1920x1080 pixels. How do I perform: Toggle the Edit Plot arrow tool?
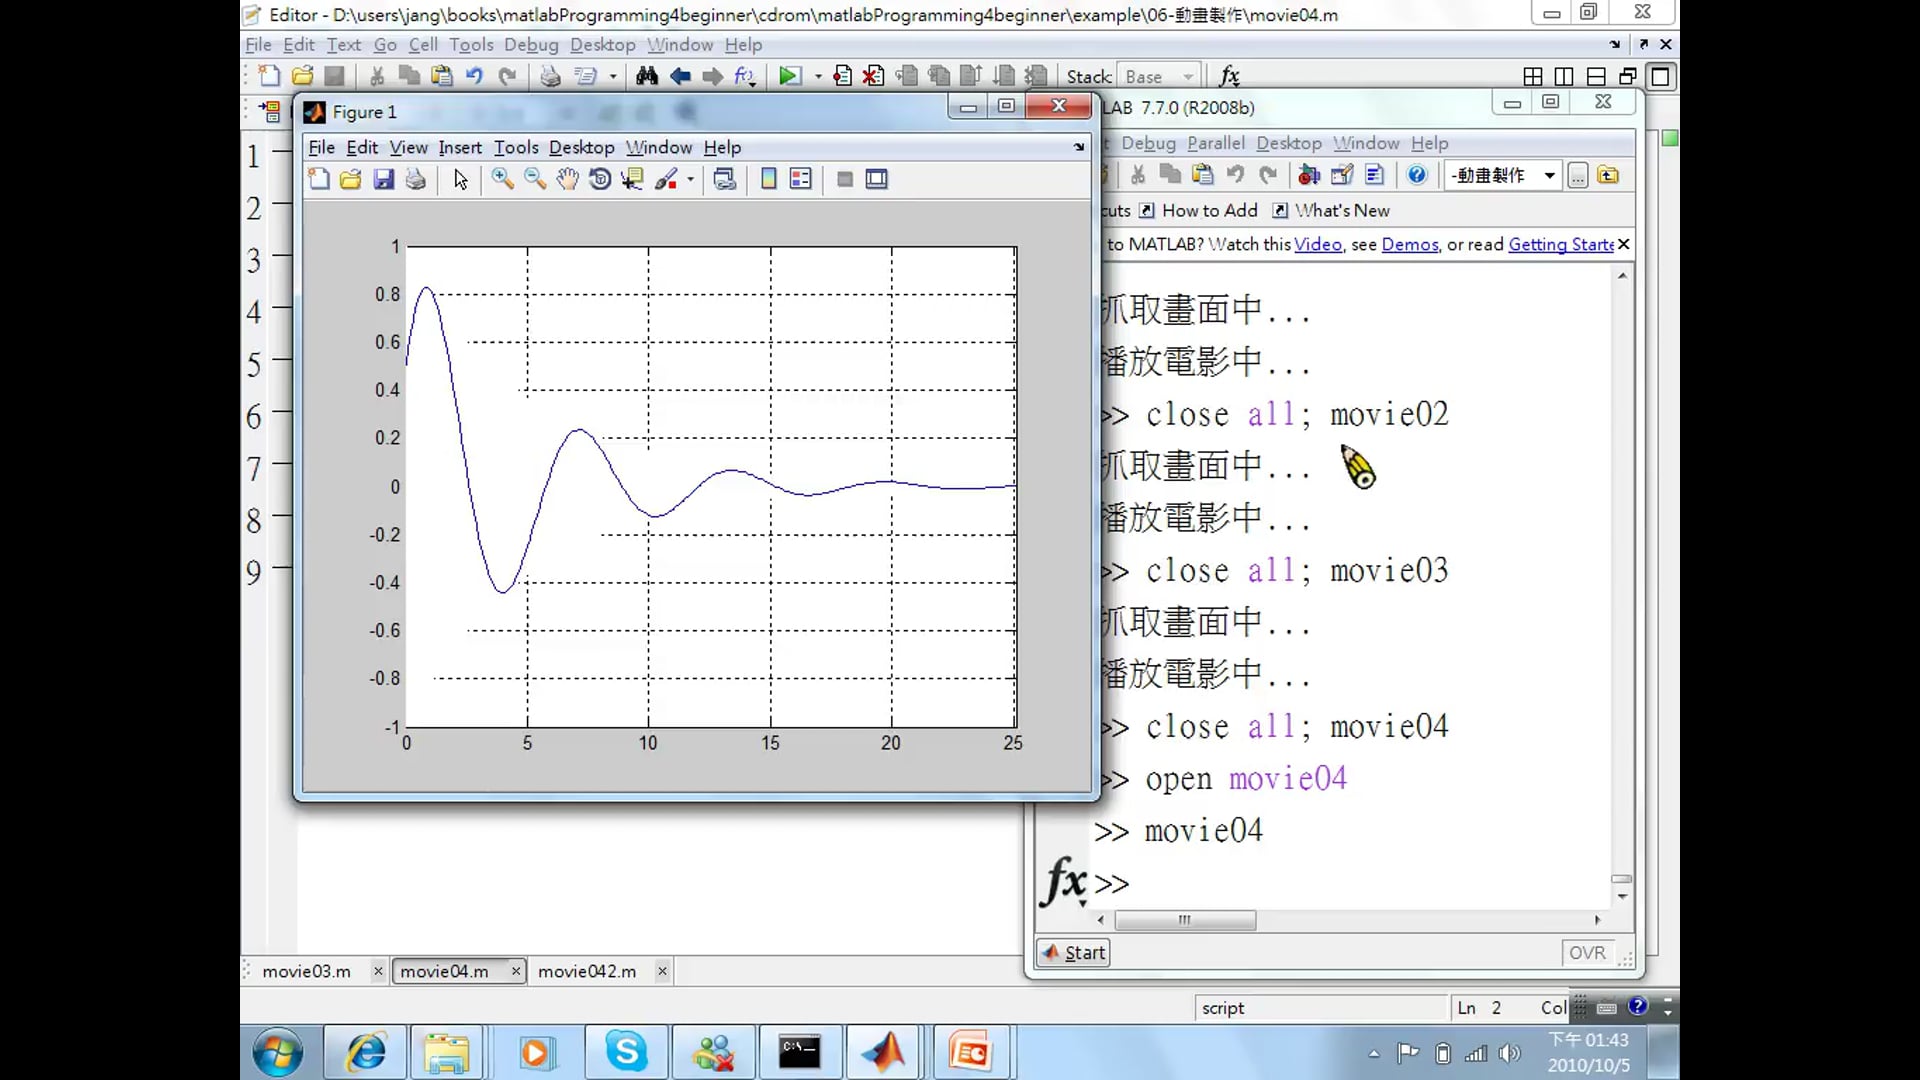(x=460, y=179)
